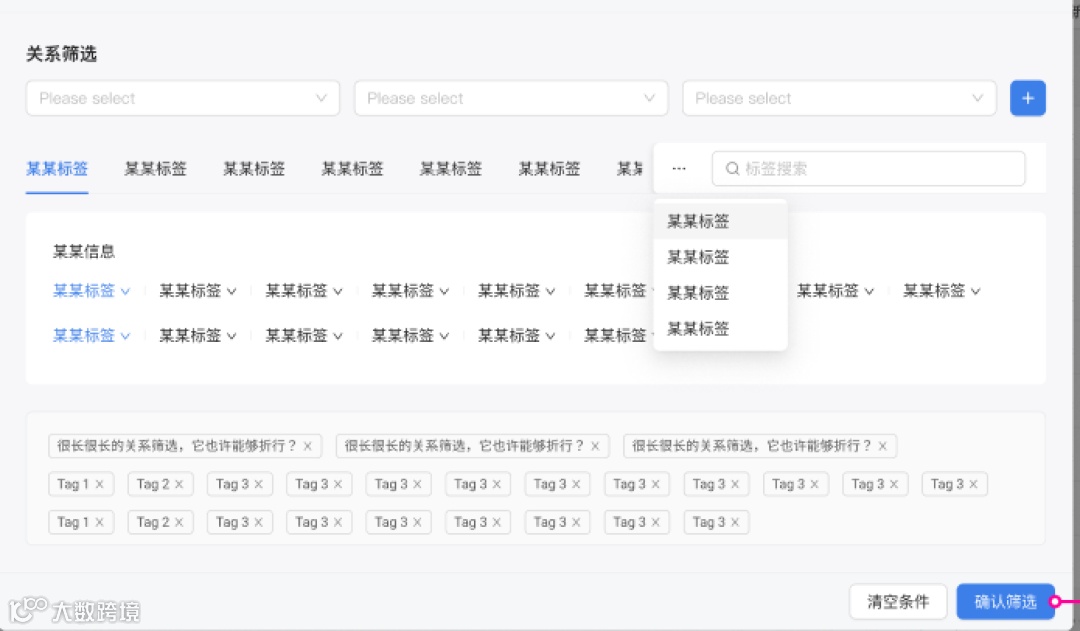Image resolution: width=1080 pixels, height=631 pixels.
Task: Focus the 标签搜索 search field
Action: (x=869, y=169)
